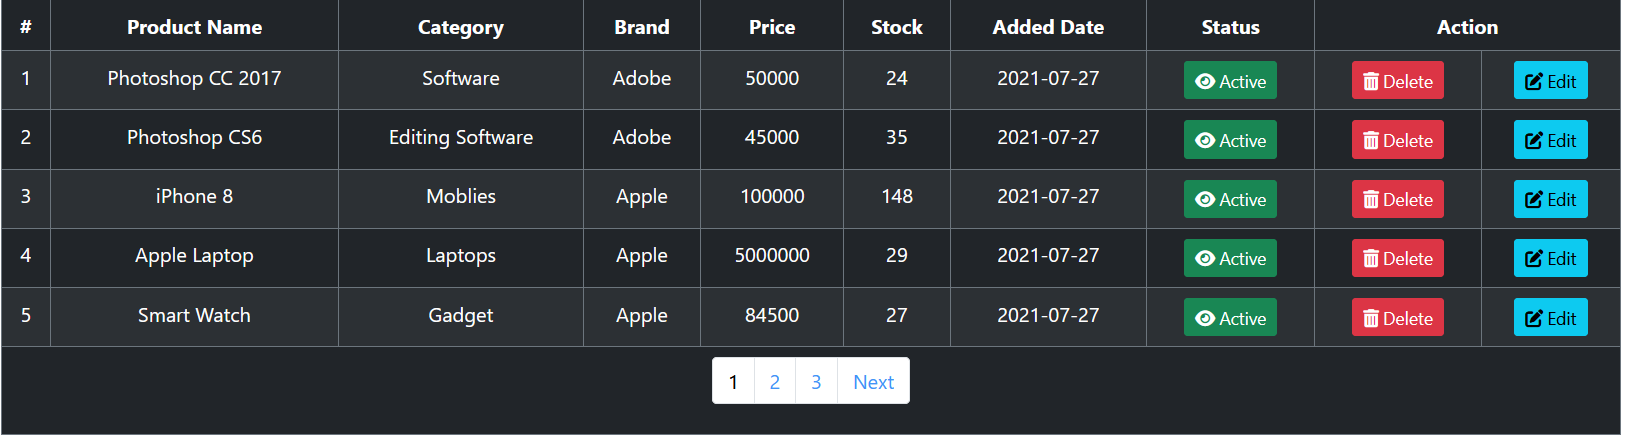Go to page 2 of products

point(775,381)
